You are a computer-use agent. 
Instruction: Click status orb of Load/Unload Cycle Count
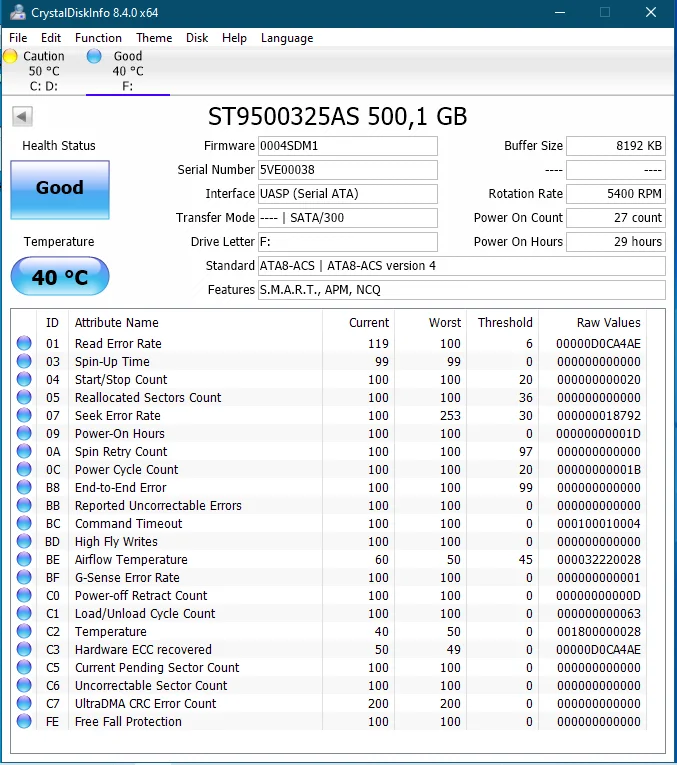(24, 613)
